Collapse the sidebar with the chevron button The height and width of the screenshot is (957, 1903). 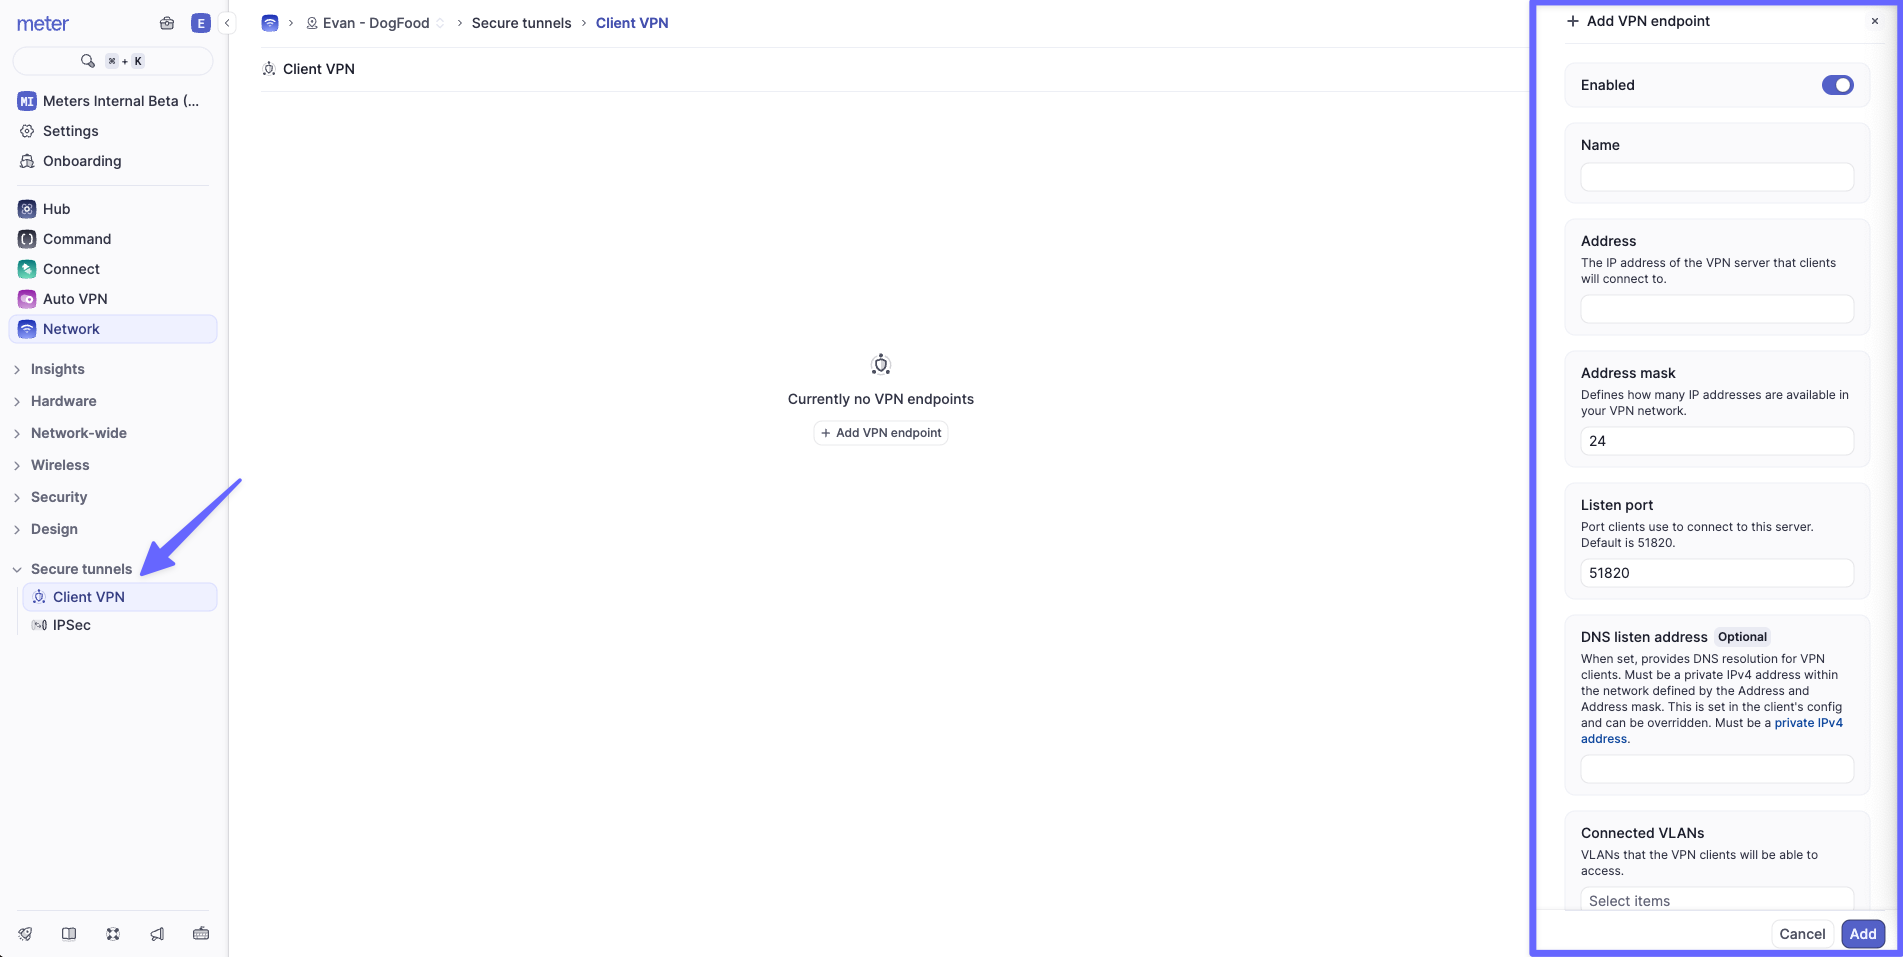(227, 23)
